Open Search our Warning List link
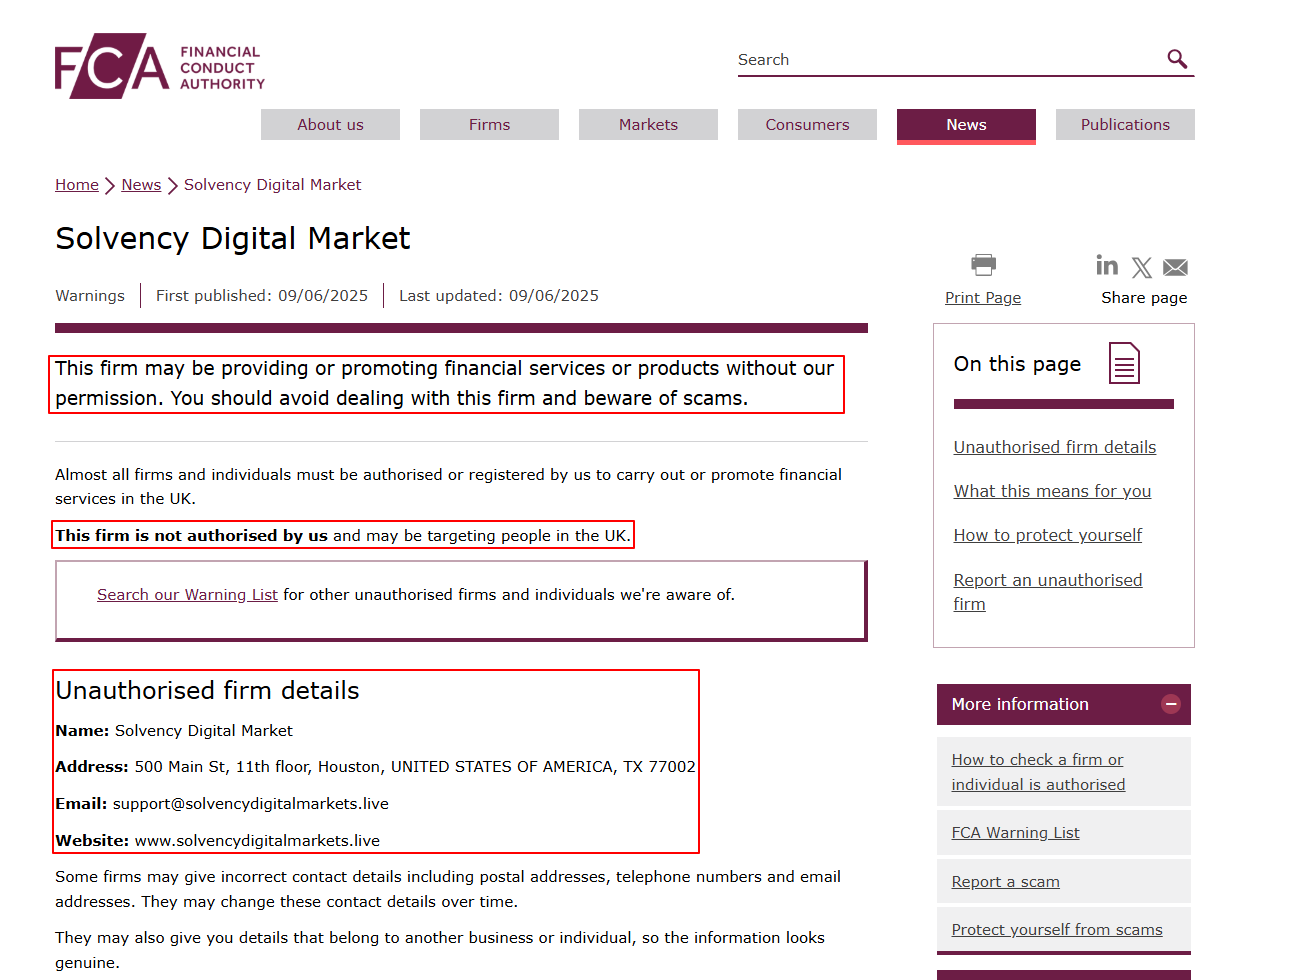1297x980 pixels. pyautogui.click(x=187, y=595)
